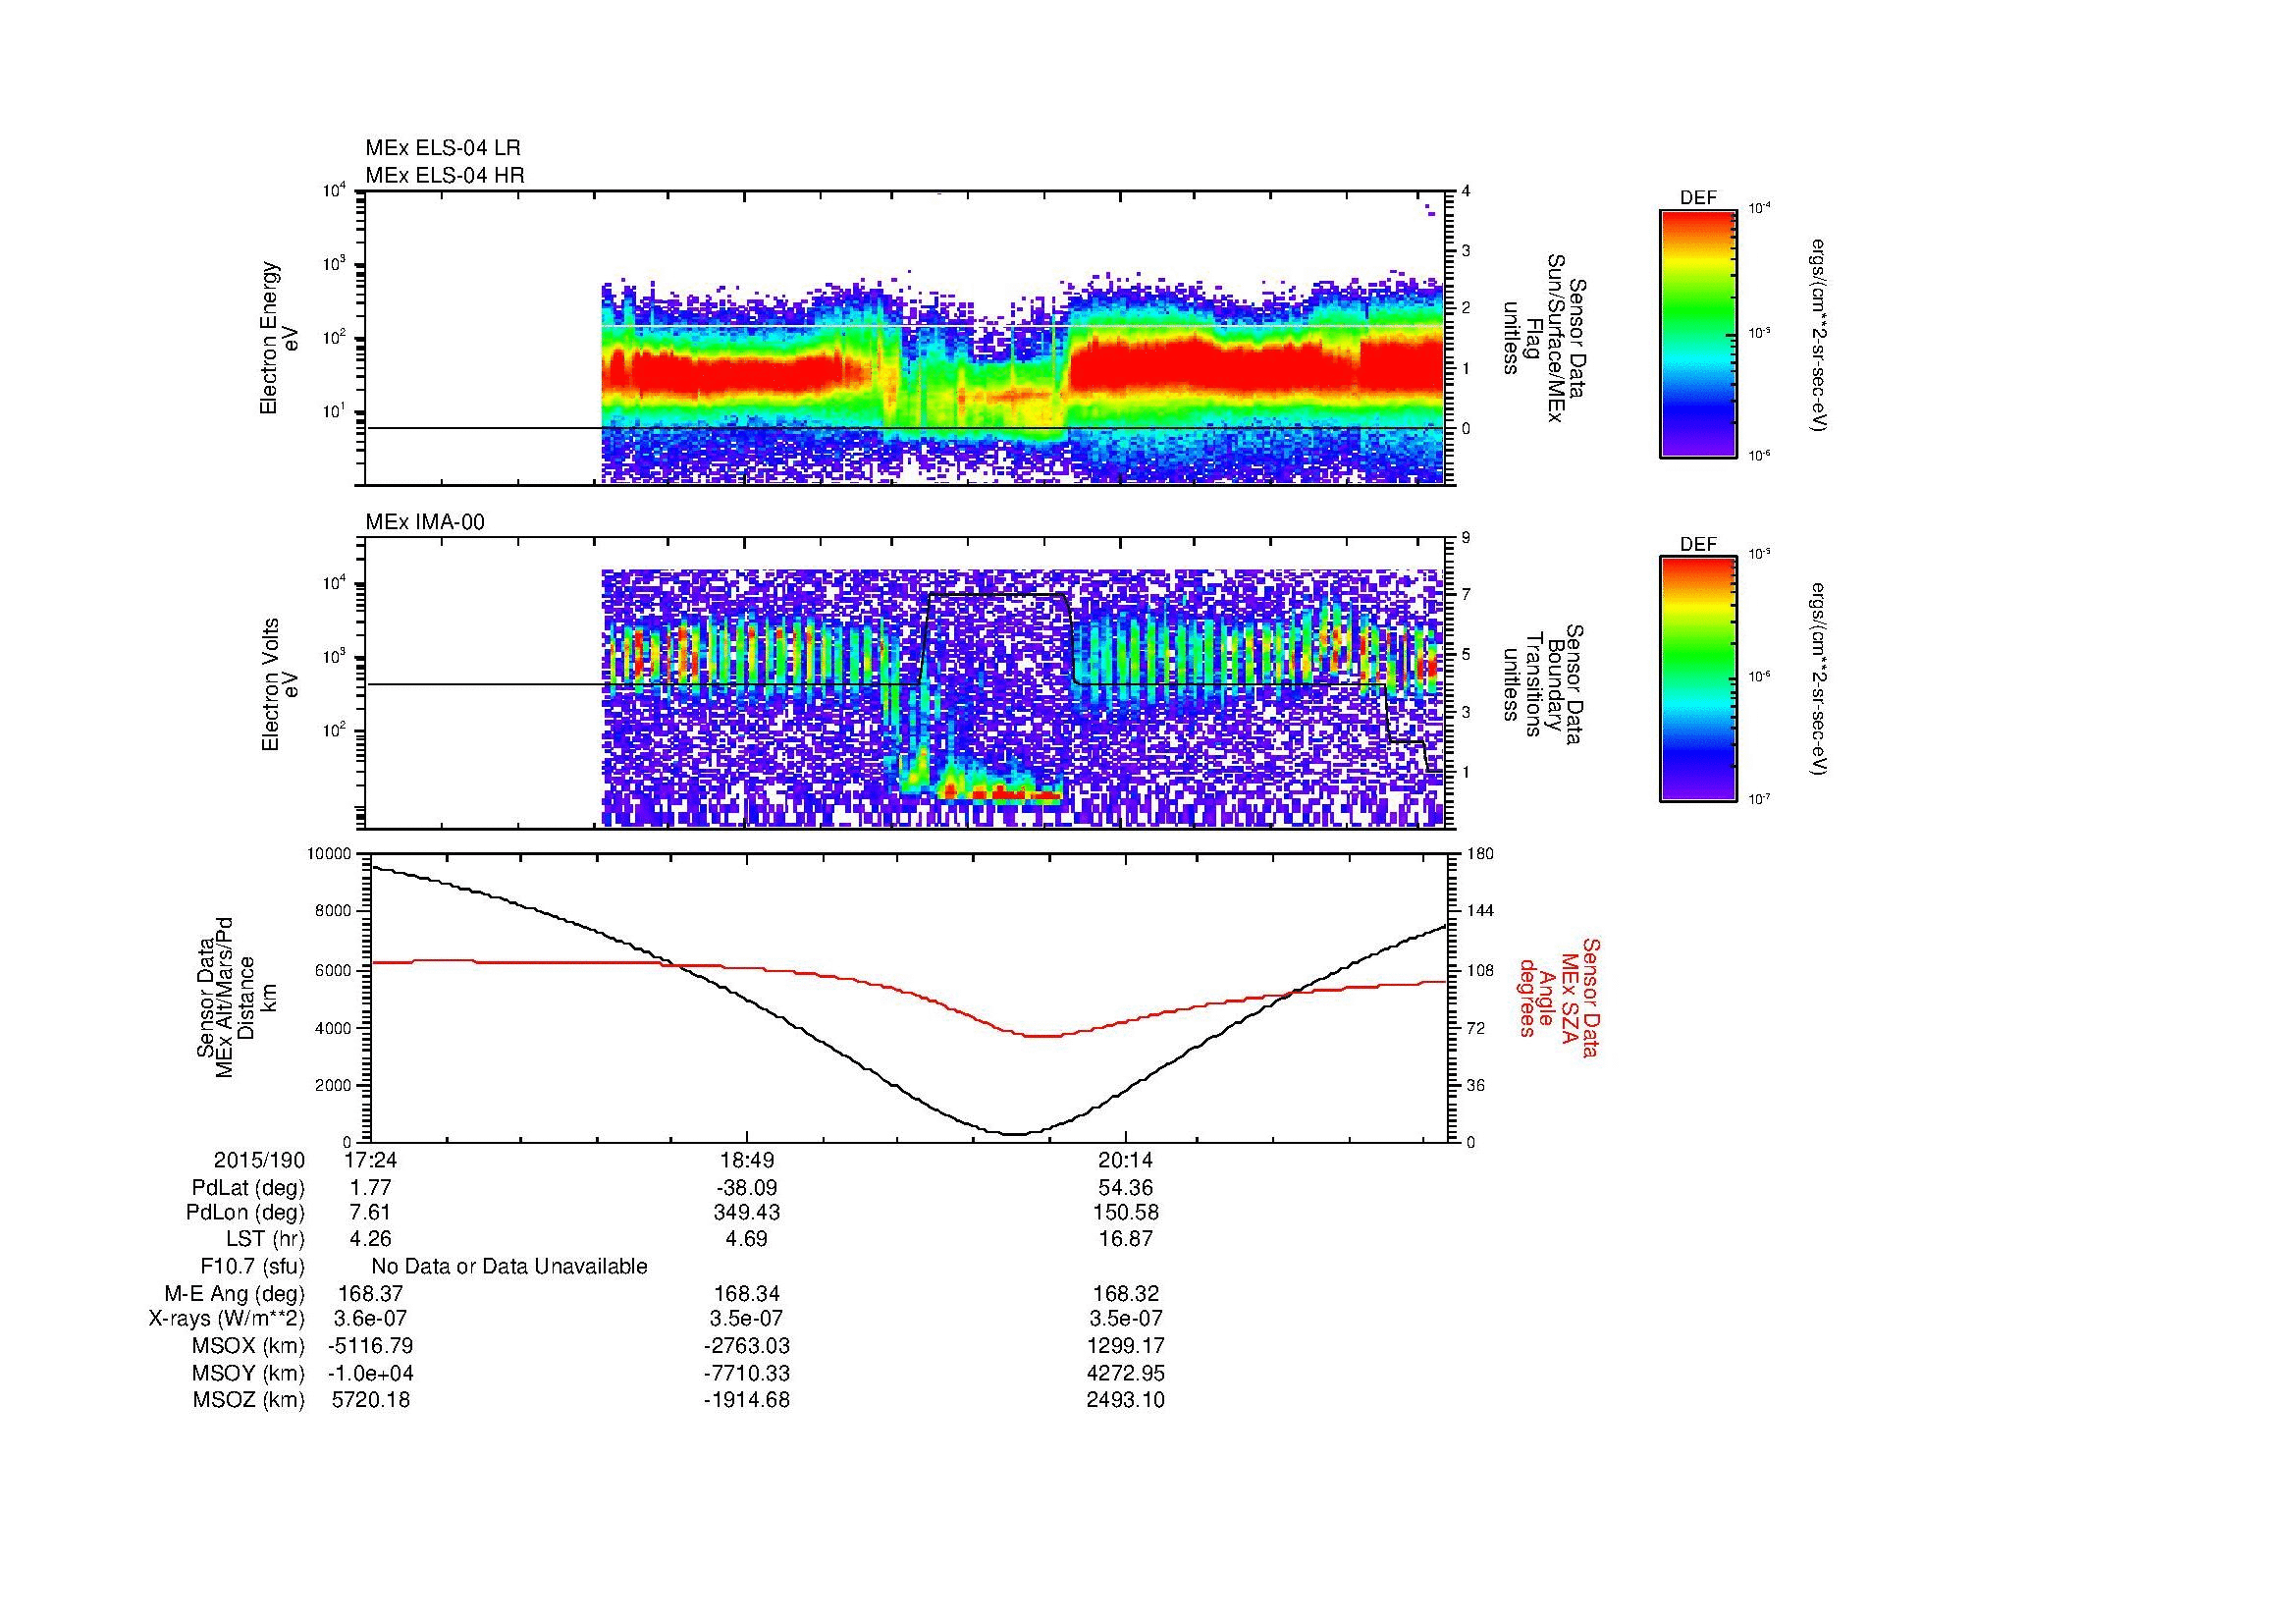
Task: Click PdLon value '150.58'
Action: pos(1126,1213)
